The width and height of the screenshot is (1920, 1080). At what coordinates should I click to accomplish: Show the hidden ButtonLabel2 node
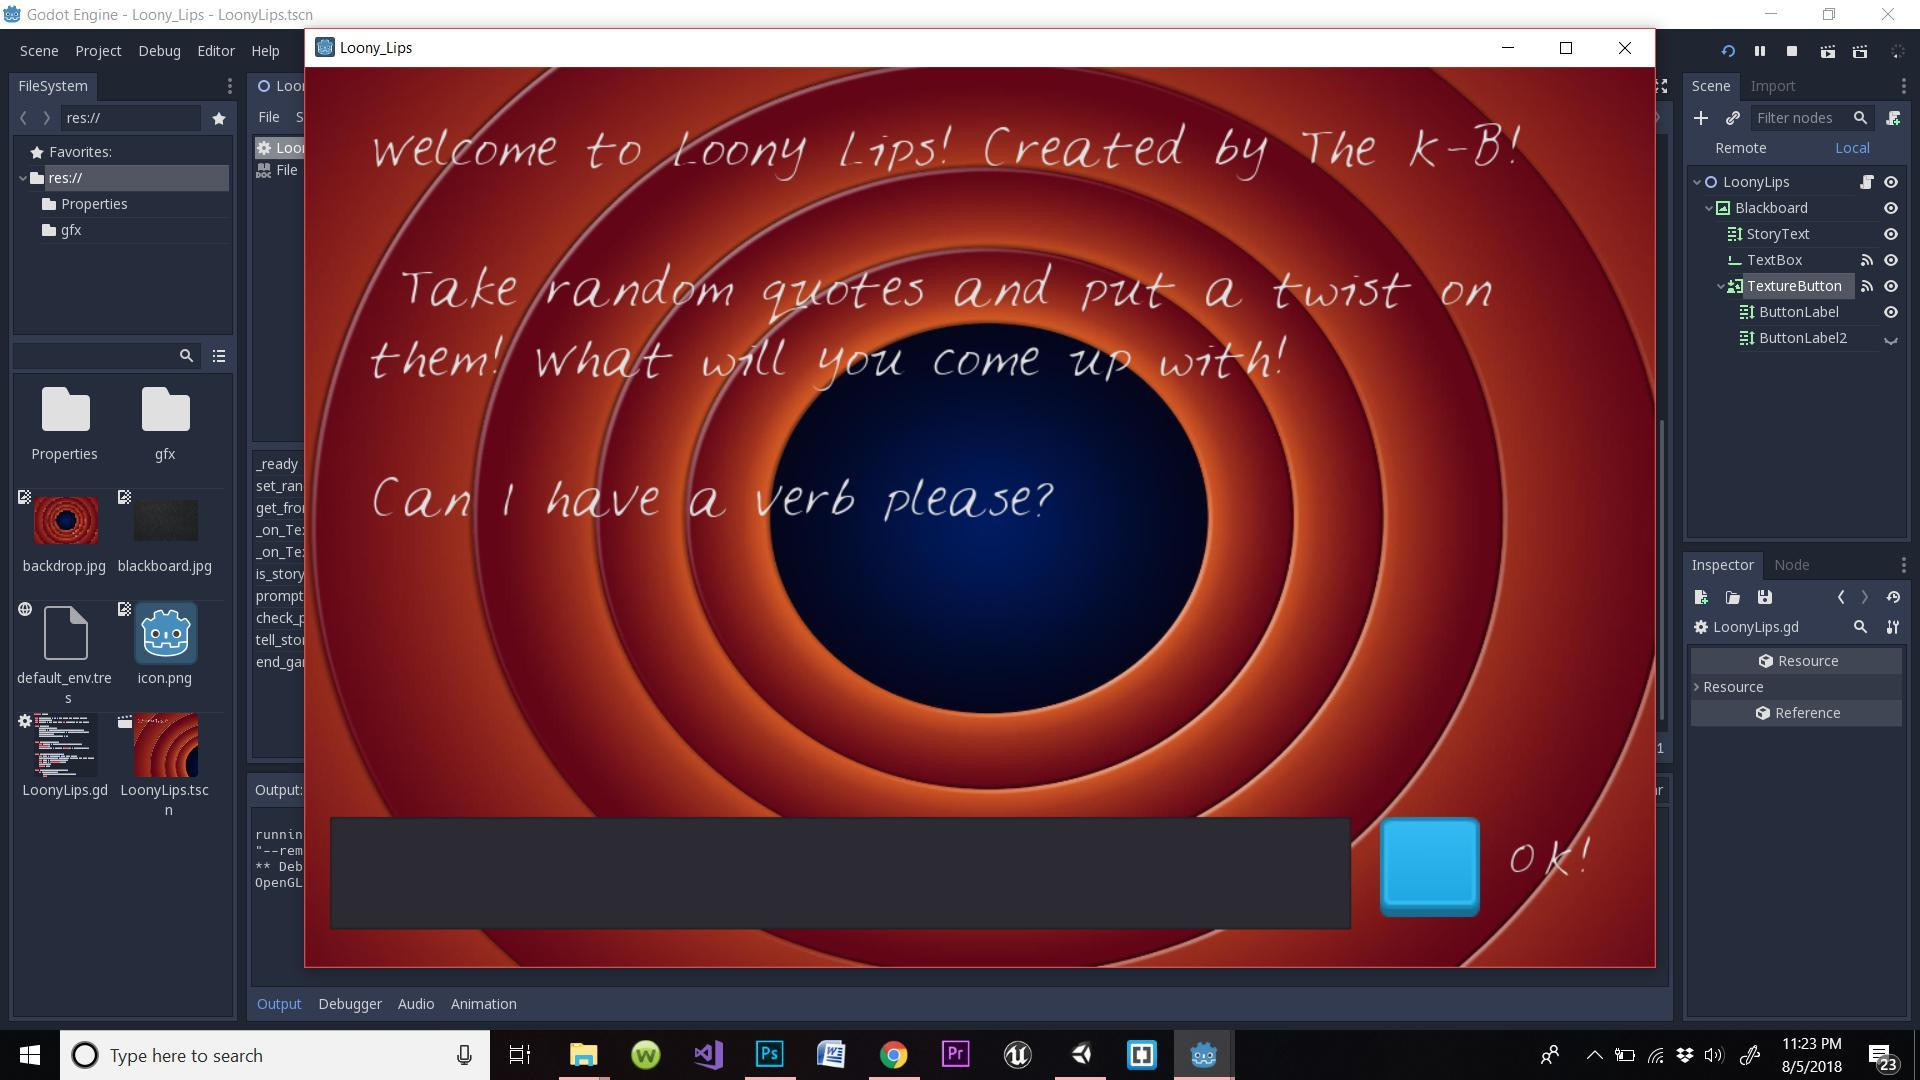[1891, 339]
